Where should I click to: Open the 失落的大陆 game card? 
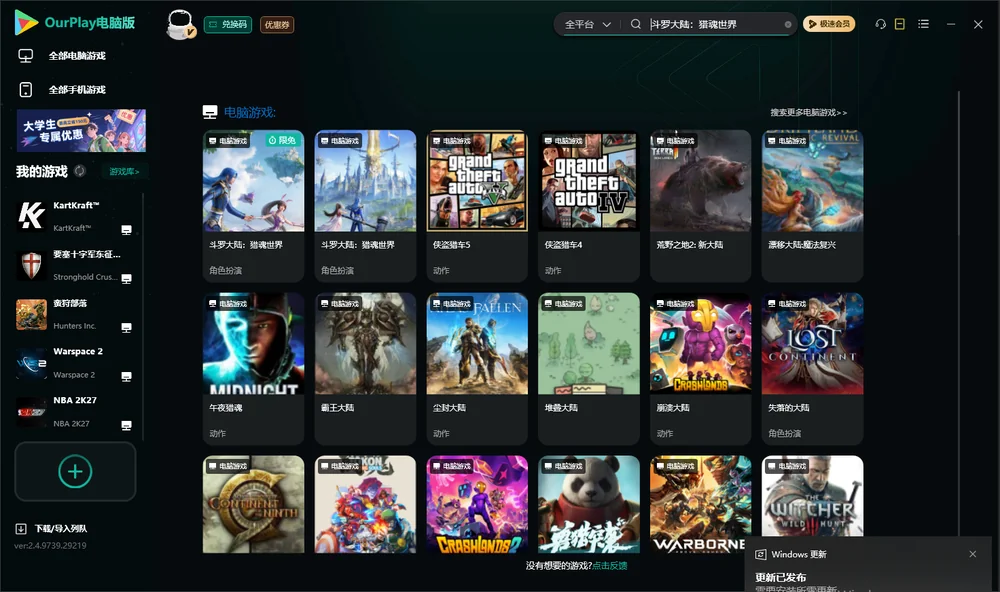click(812, 368)
